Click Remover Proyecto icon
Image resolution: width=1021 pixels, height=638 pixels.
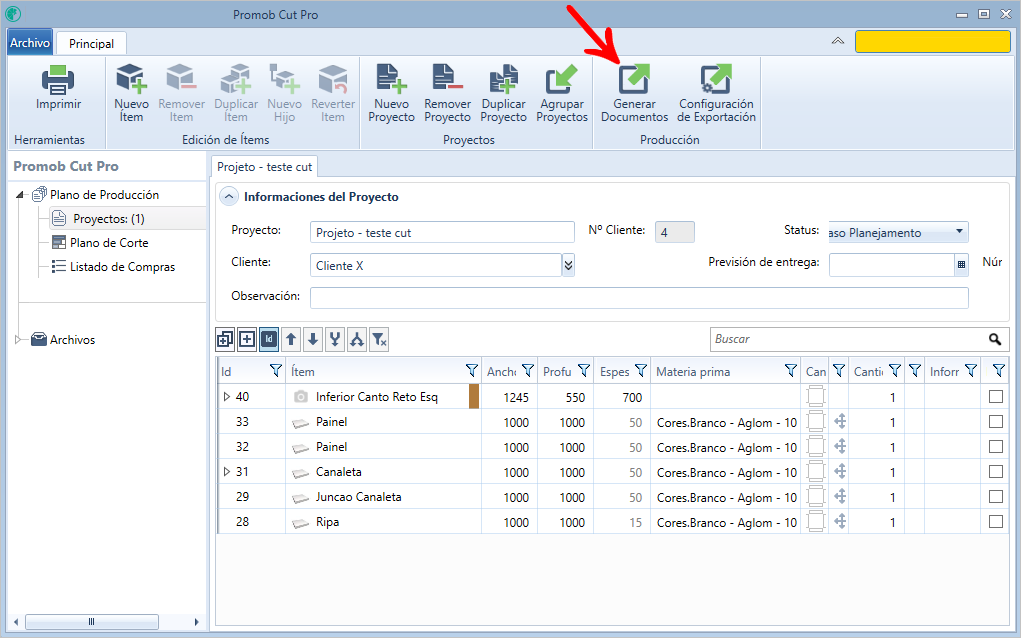point(447,77)
